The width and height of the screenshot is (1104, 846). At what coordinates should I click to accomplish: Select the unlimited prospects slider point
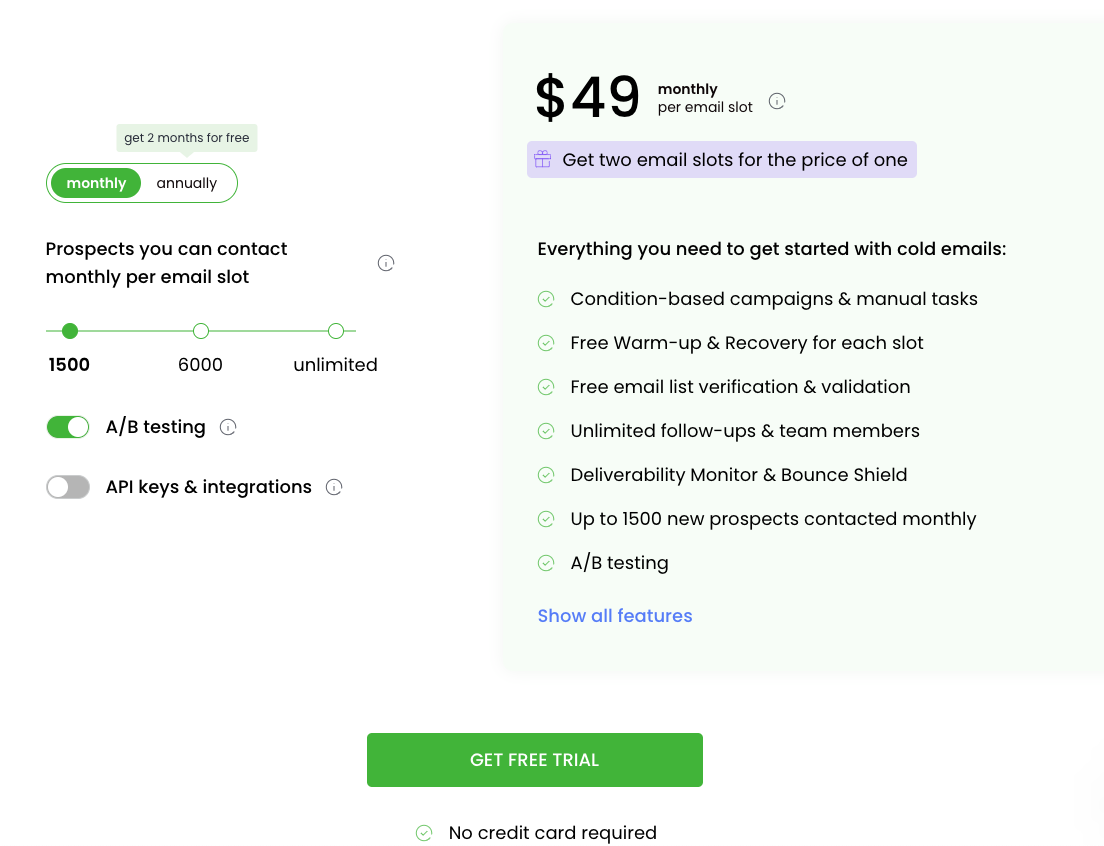(x=336, y=331)
